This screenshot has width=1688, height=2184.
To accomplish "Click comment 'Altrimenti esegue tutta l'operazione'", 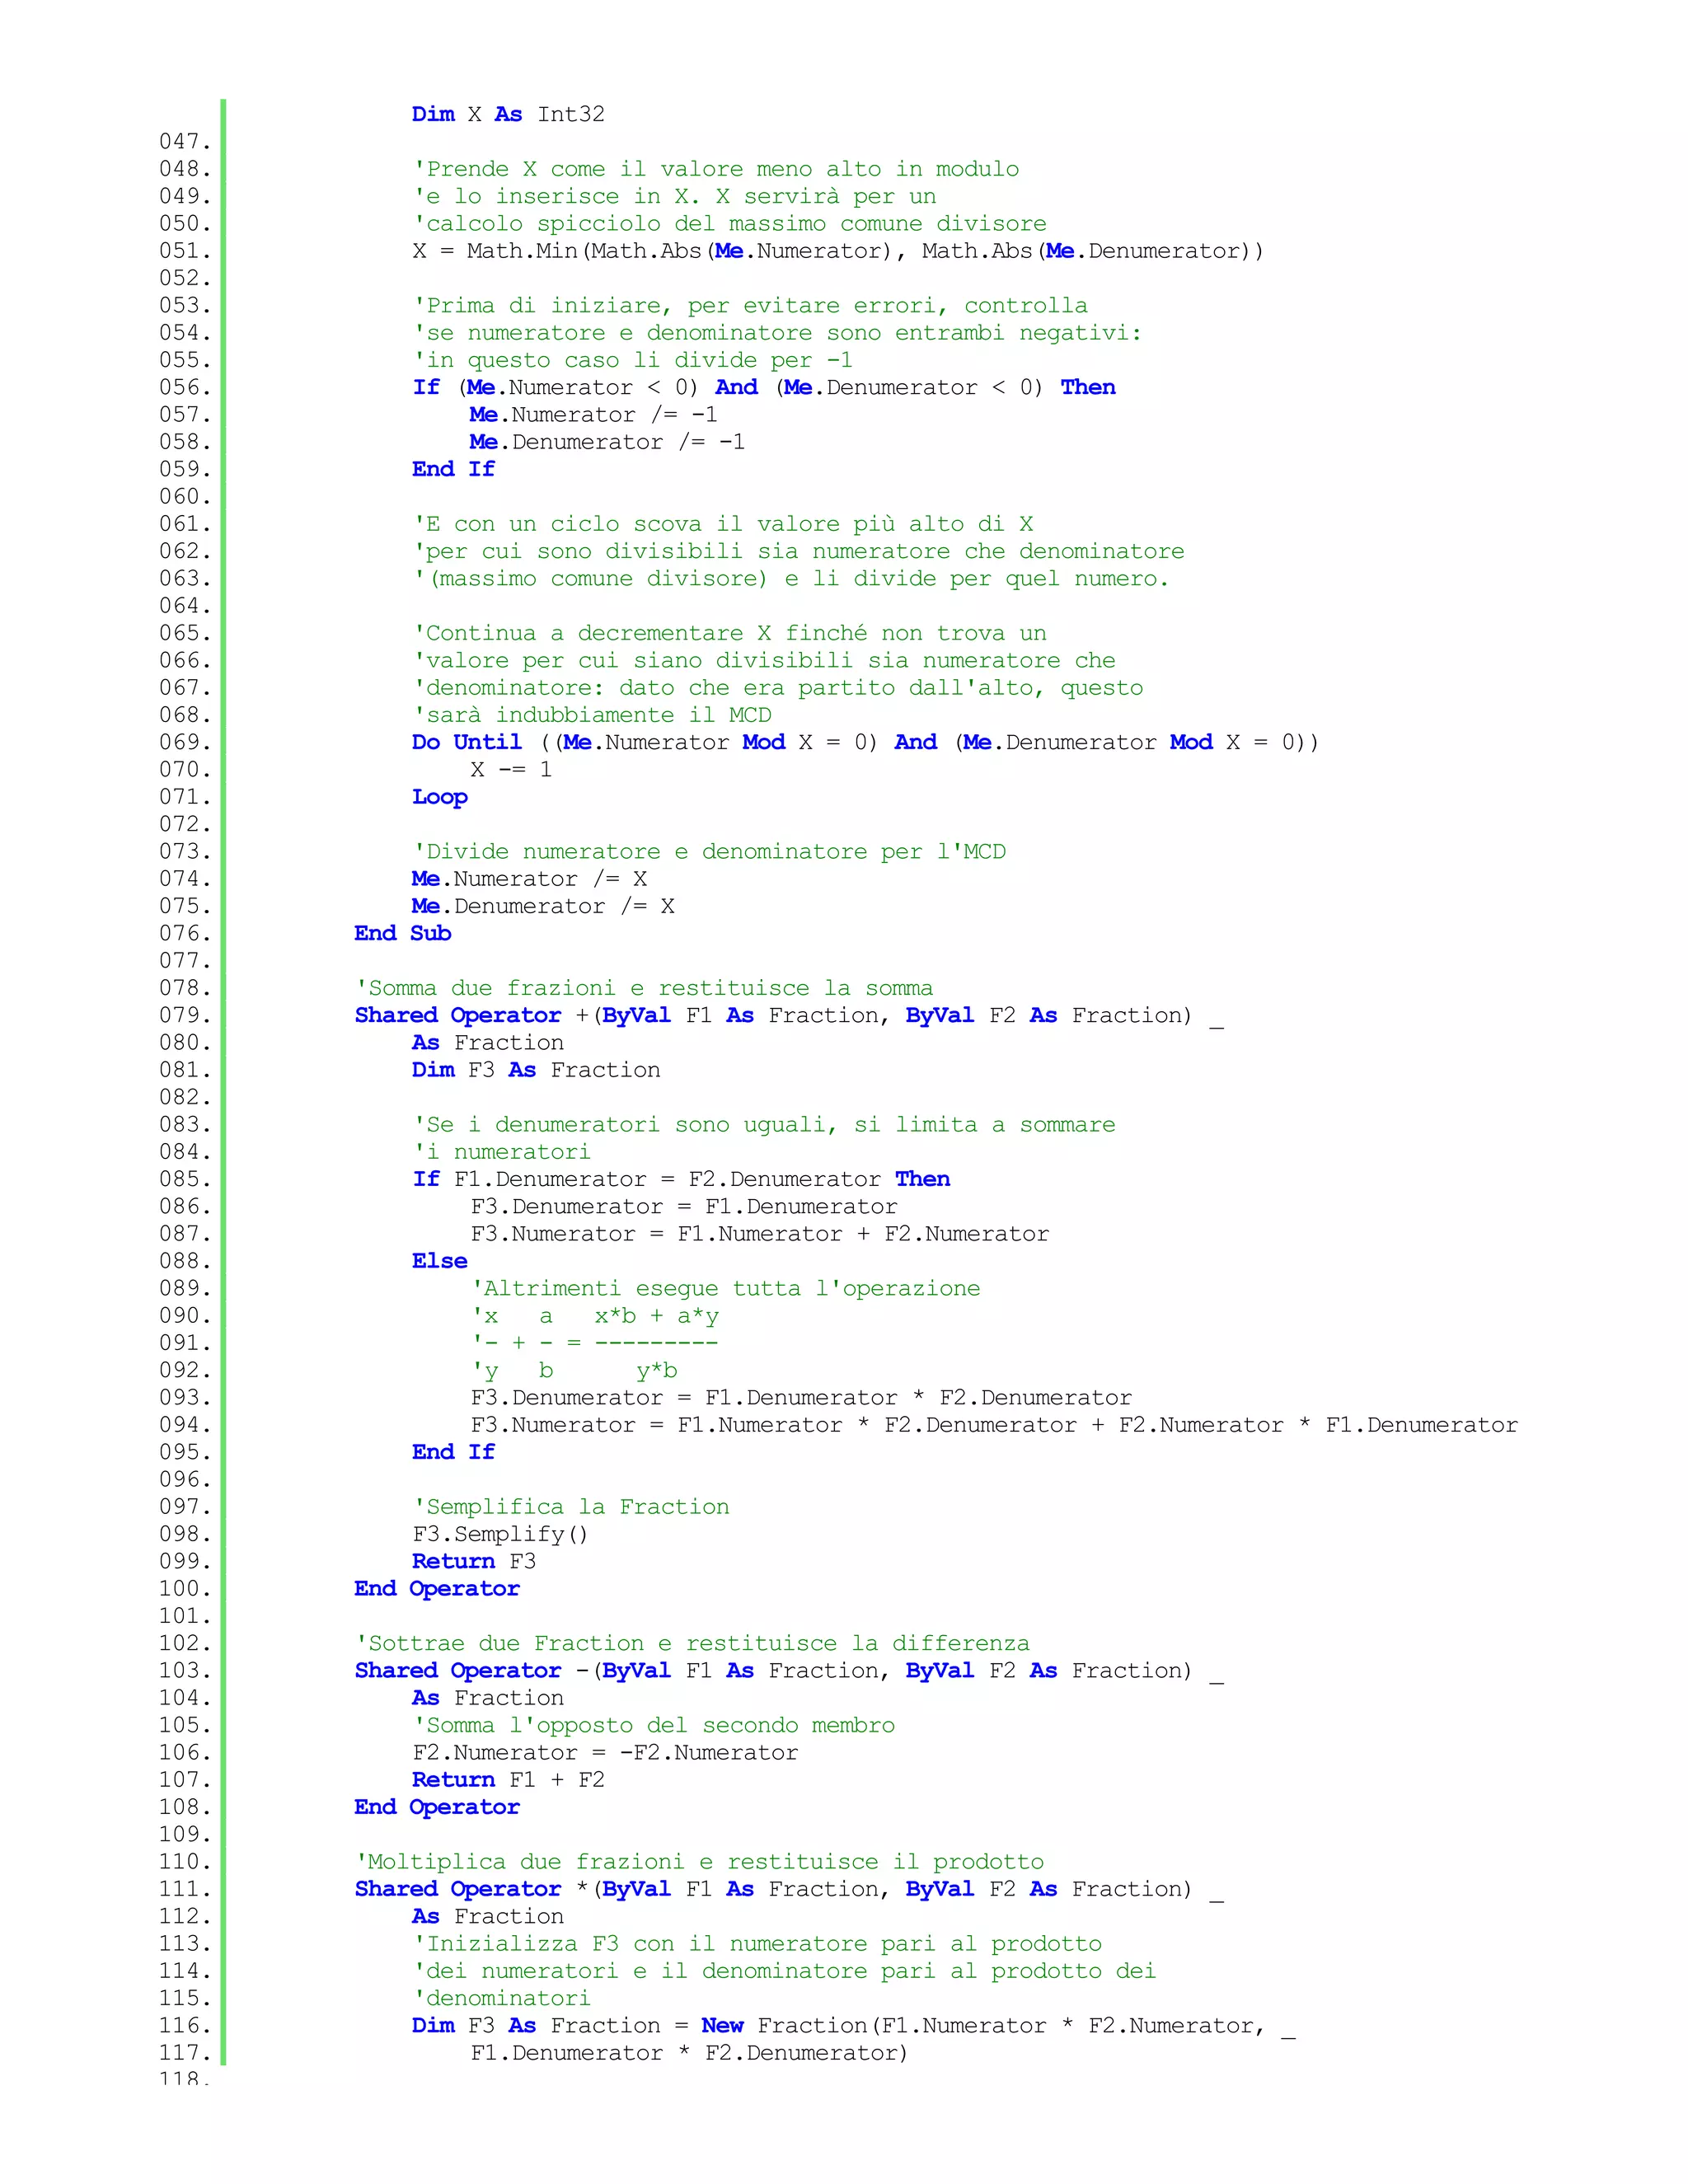I will click(x=725, y=1289).
